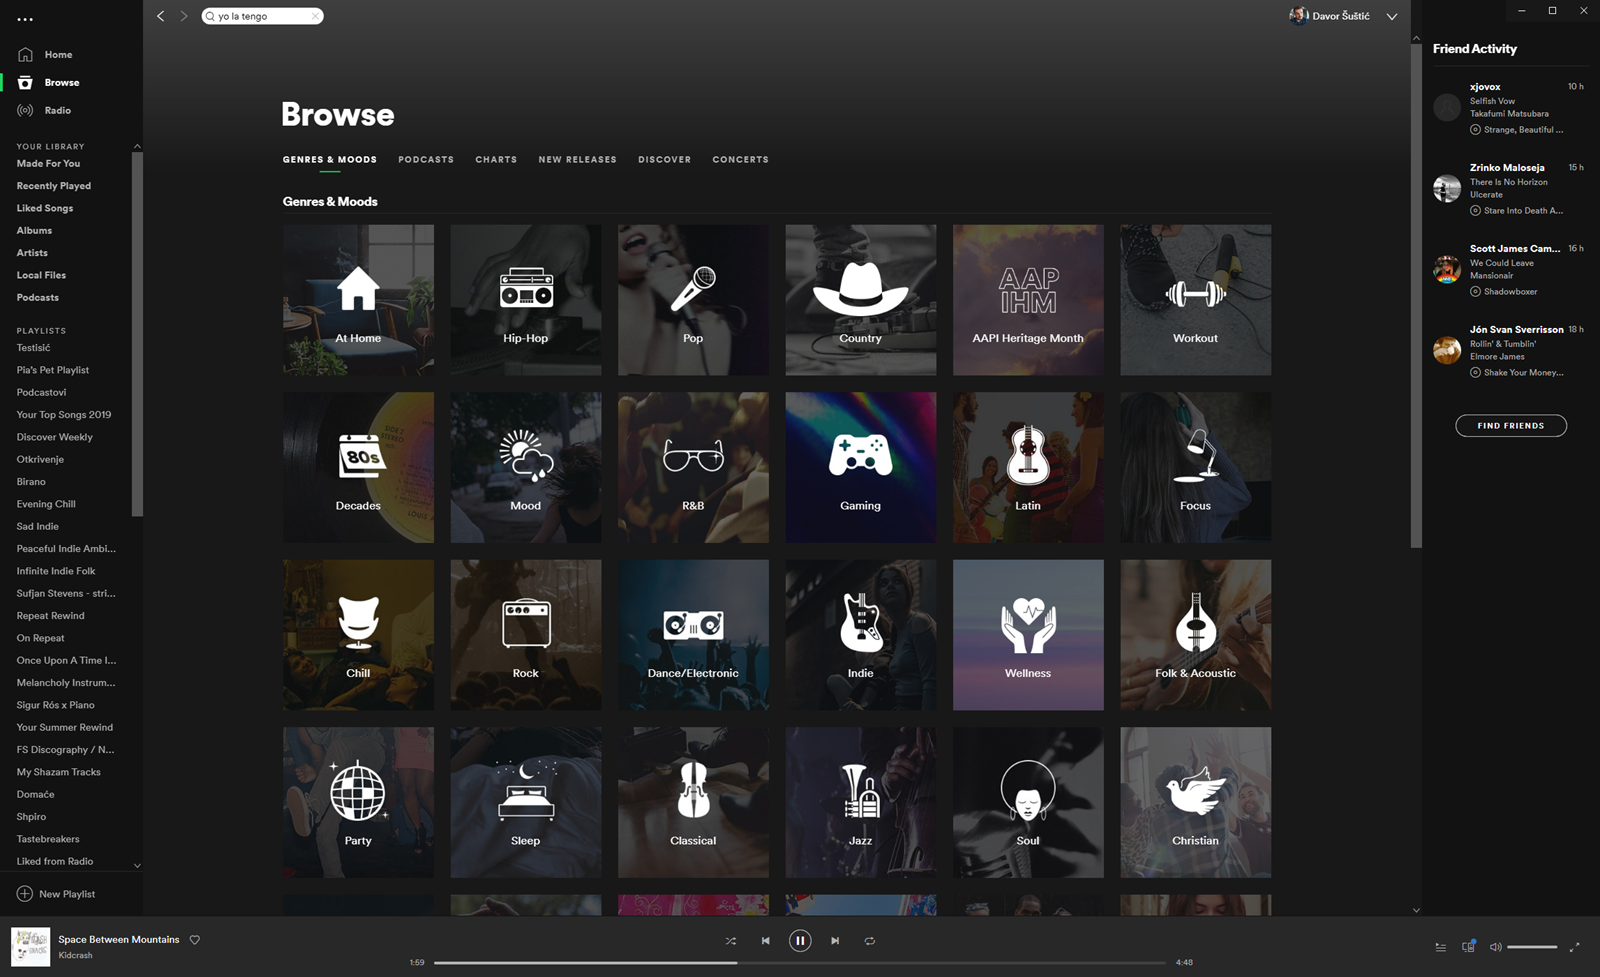Viewport: 1600px width, 977px height.
Task: Open the Sleep genre tile
Action: (526, 803)
